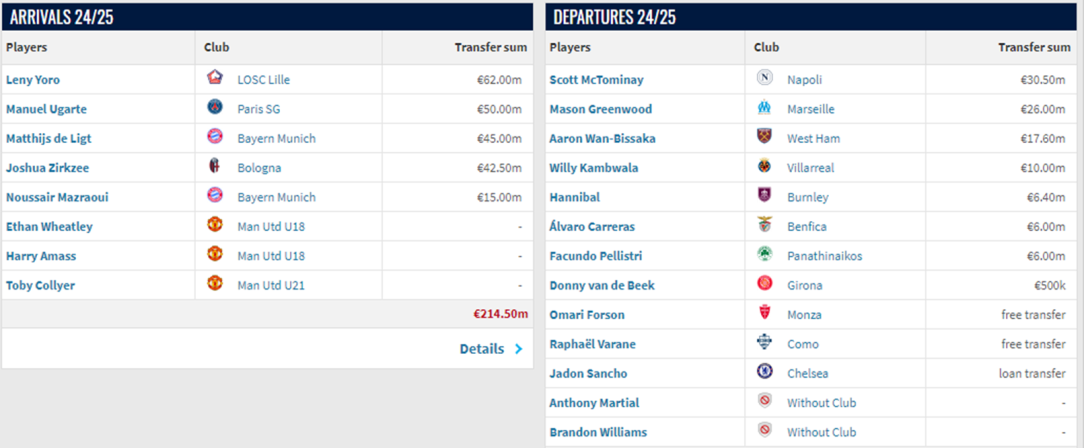The height and width of the screenshot is (448, 1084).
Task: Click the Napoli crest icon
Action: (764, 79)
